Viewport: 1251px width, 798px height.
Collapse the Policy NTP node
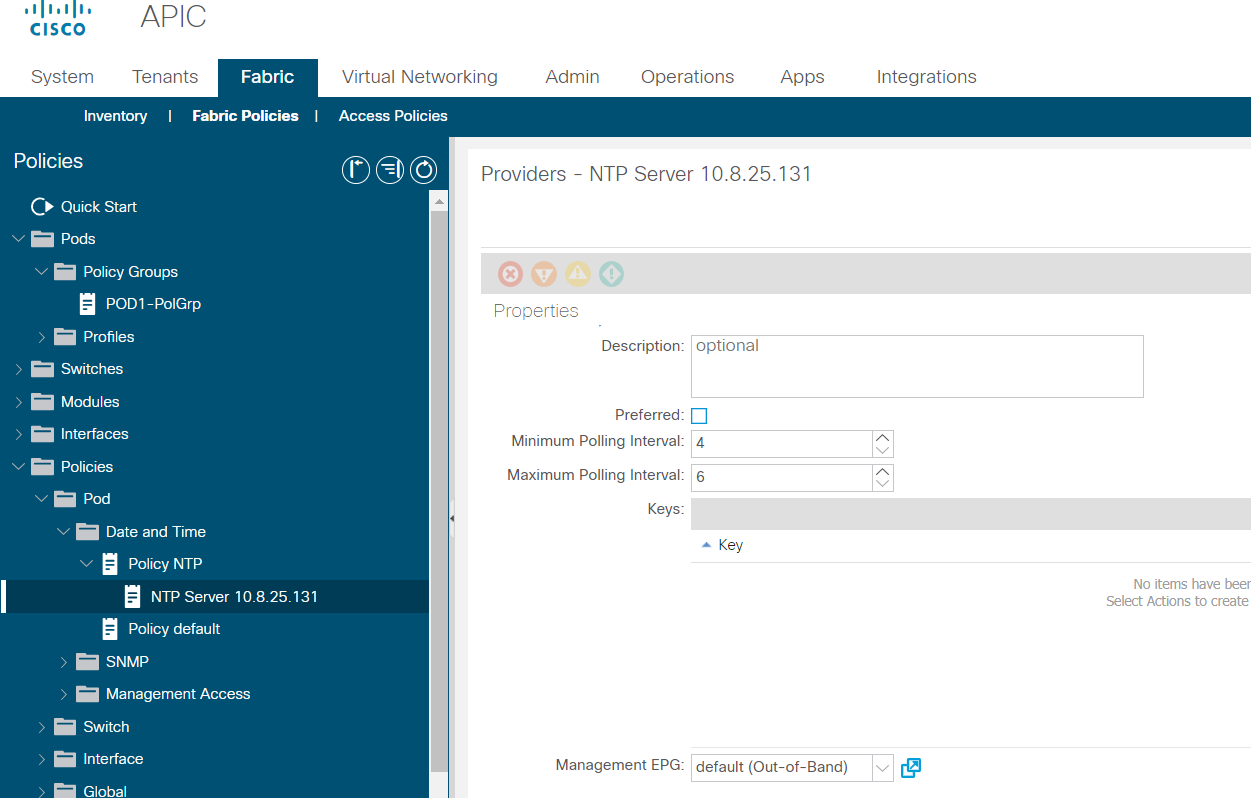(x=86, y=564)
